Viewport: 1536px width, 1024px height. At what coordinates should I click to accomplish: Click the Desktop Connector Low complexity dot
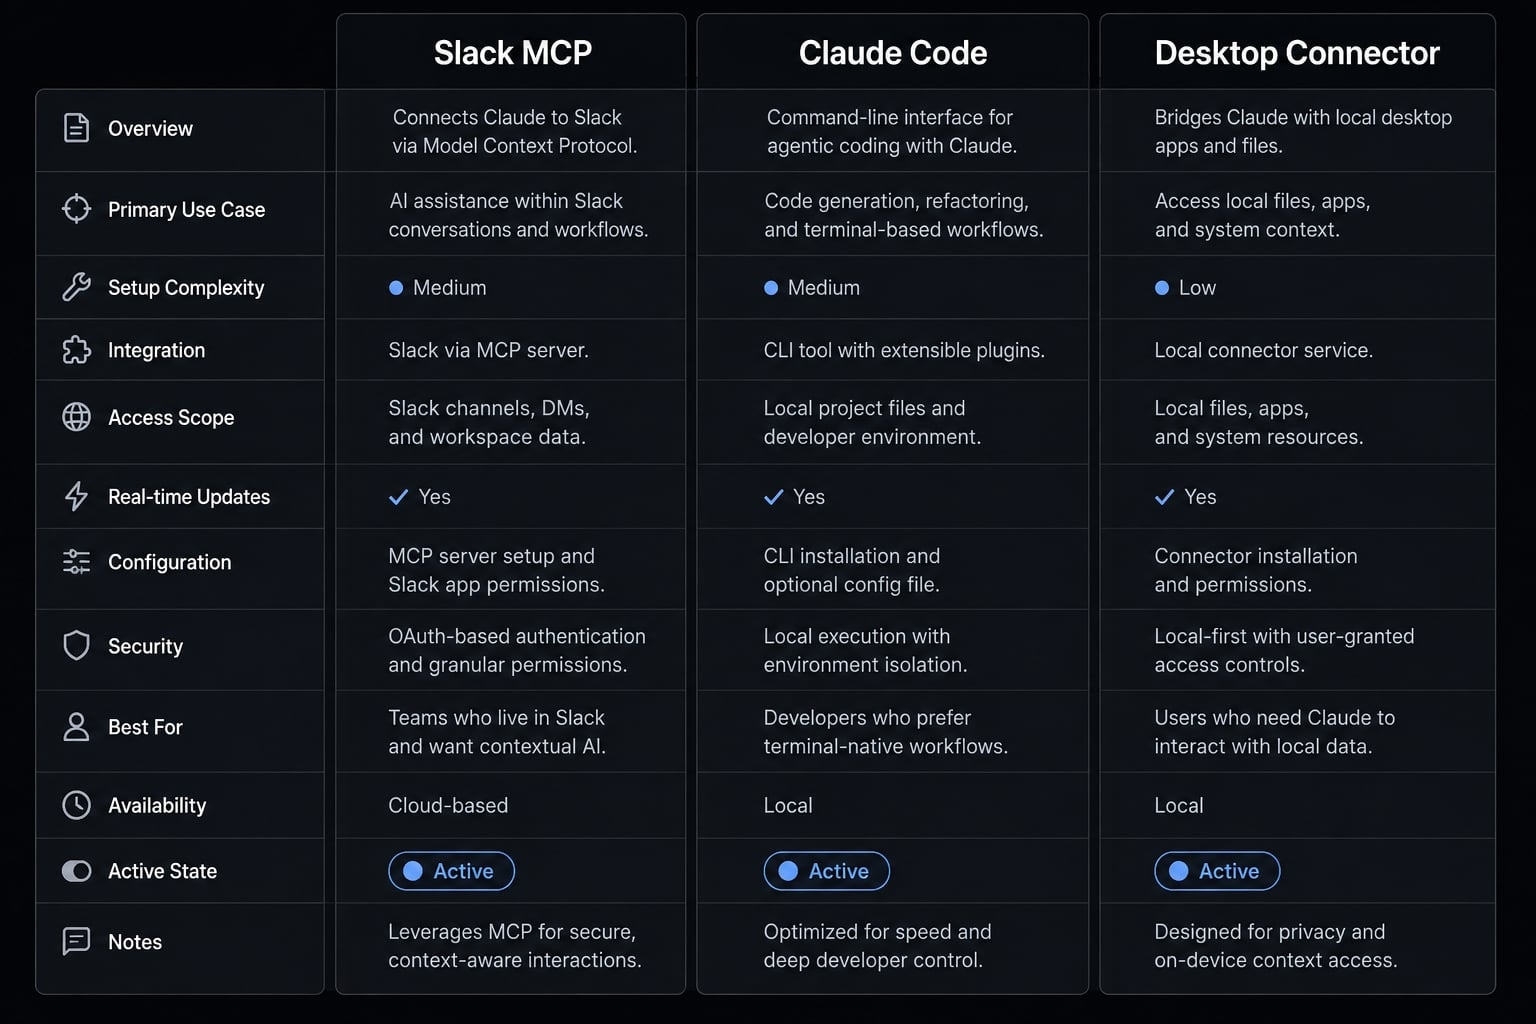(1162, 288)
